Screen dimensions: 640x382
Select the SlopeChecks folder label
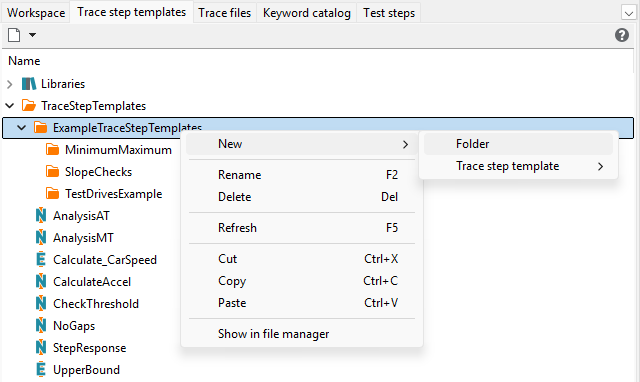98,172
